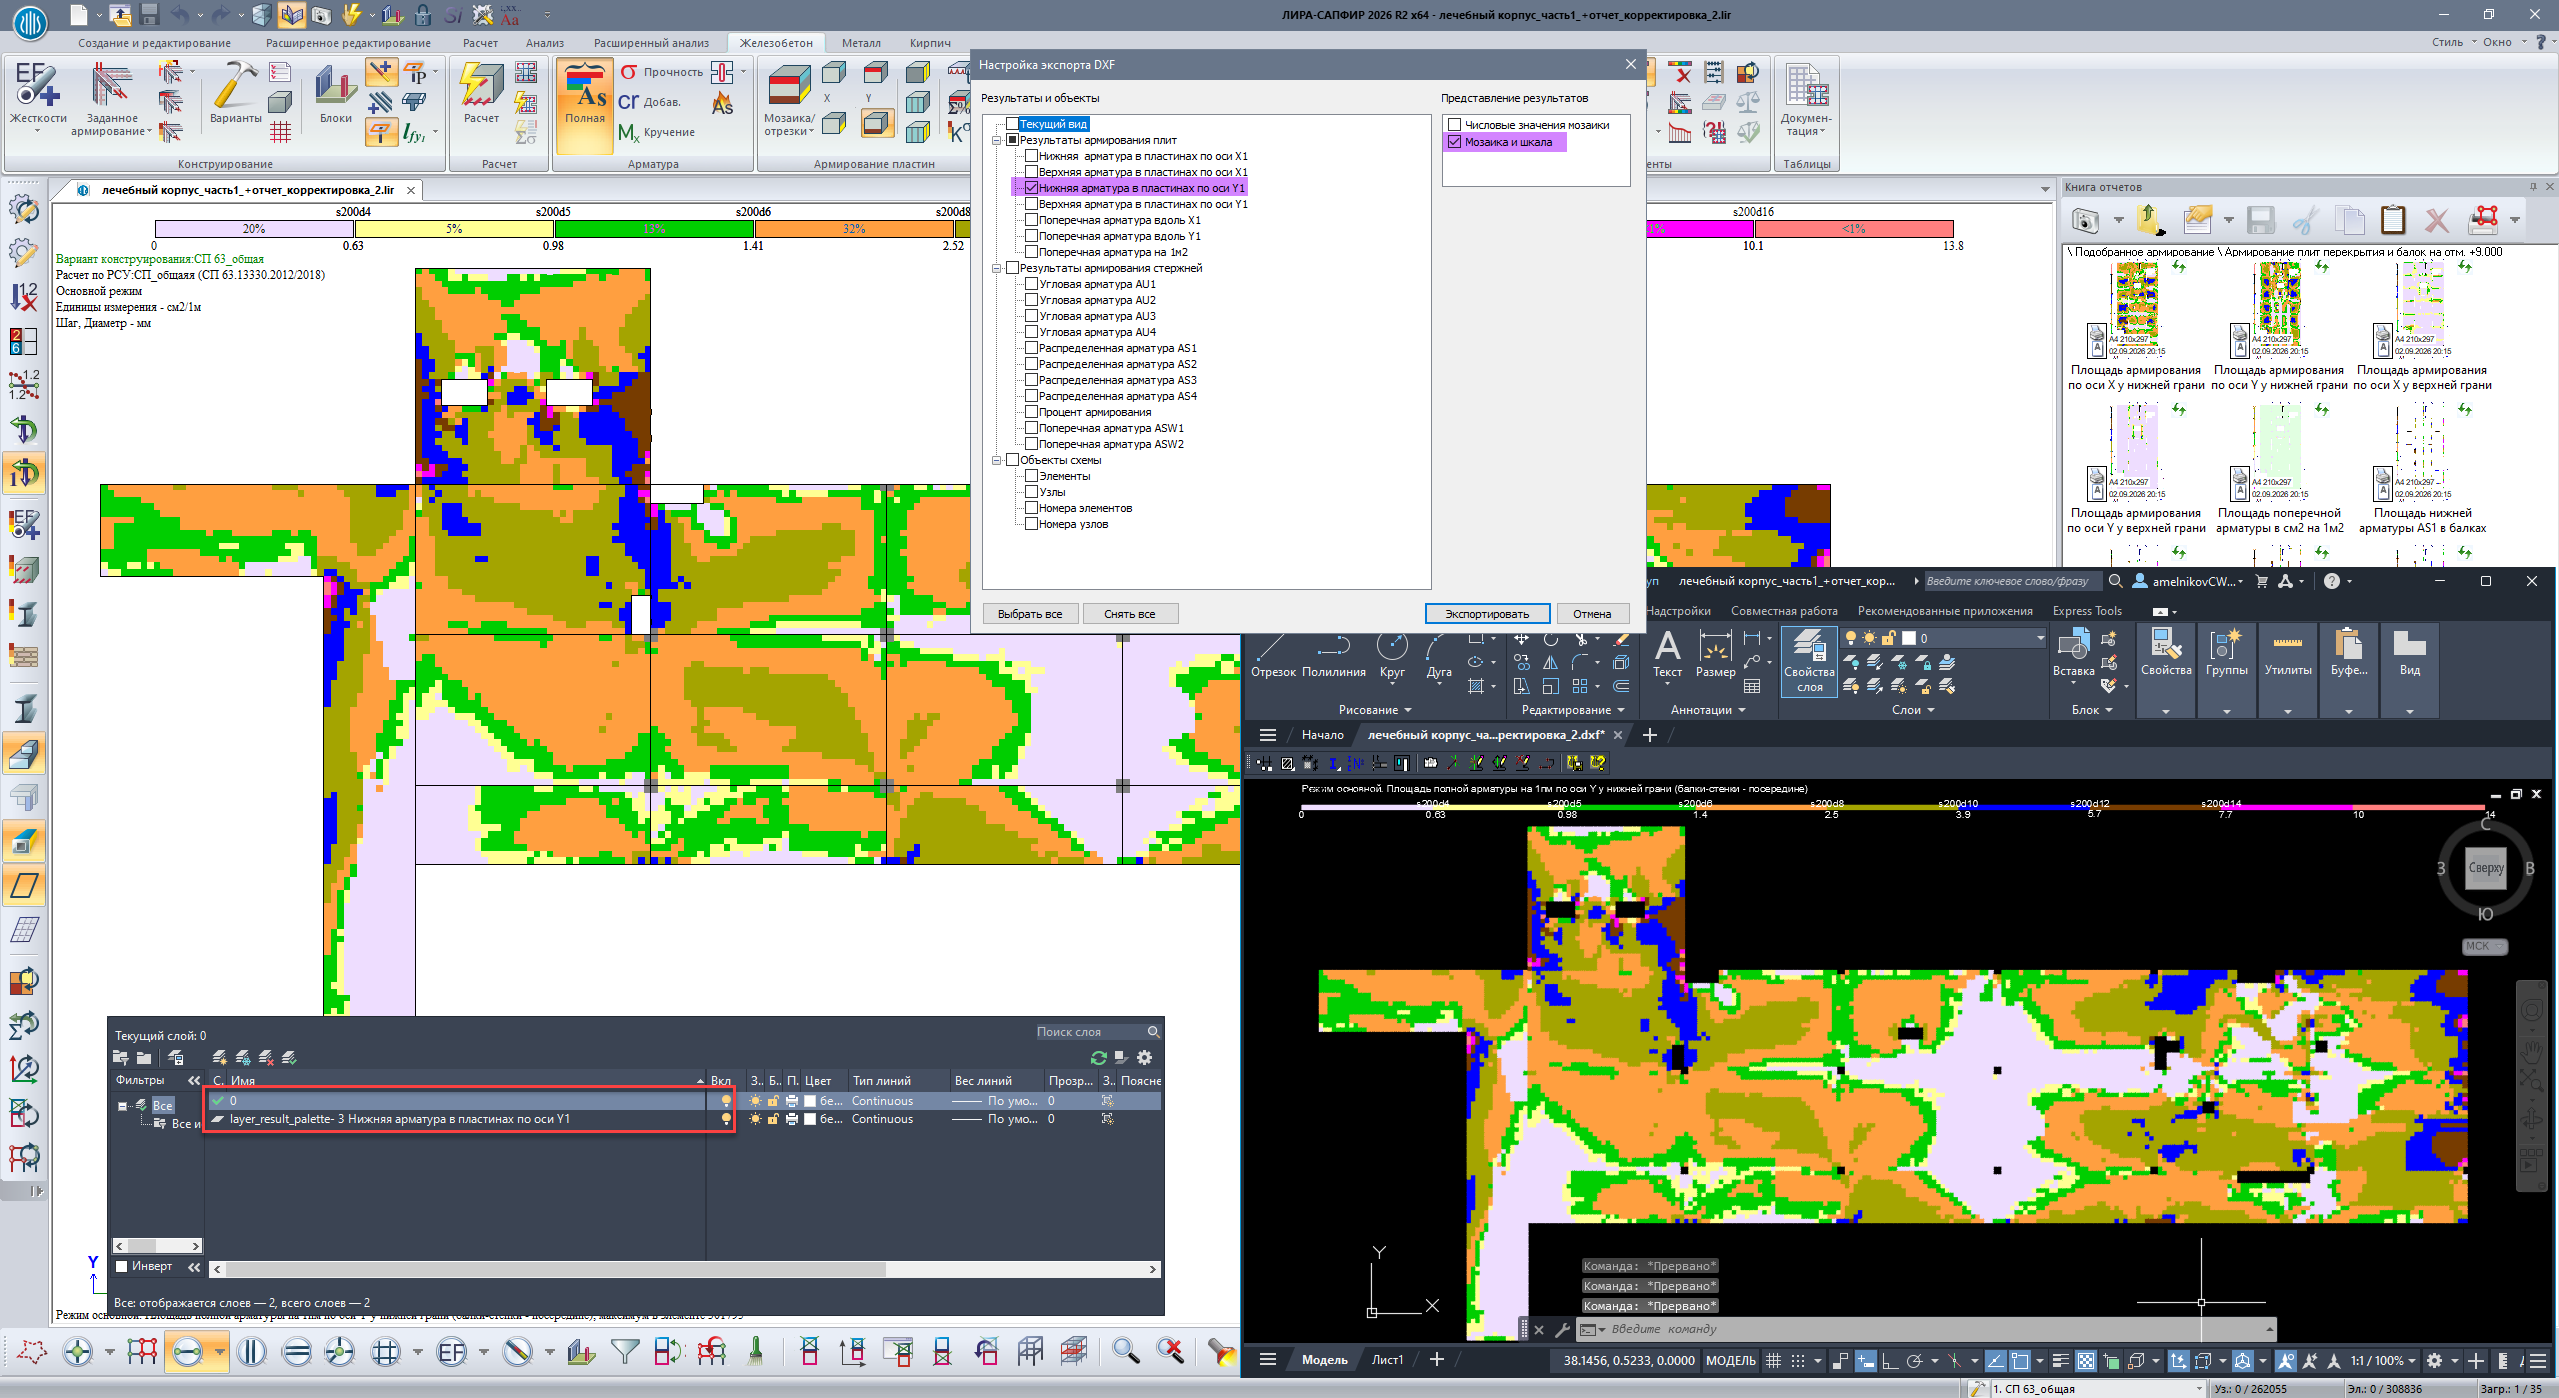2559x1398 pixels.
Task: Check the Текущий вид checkbox
Action: tap(1012, 124)
